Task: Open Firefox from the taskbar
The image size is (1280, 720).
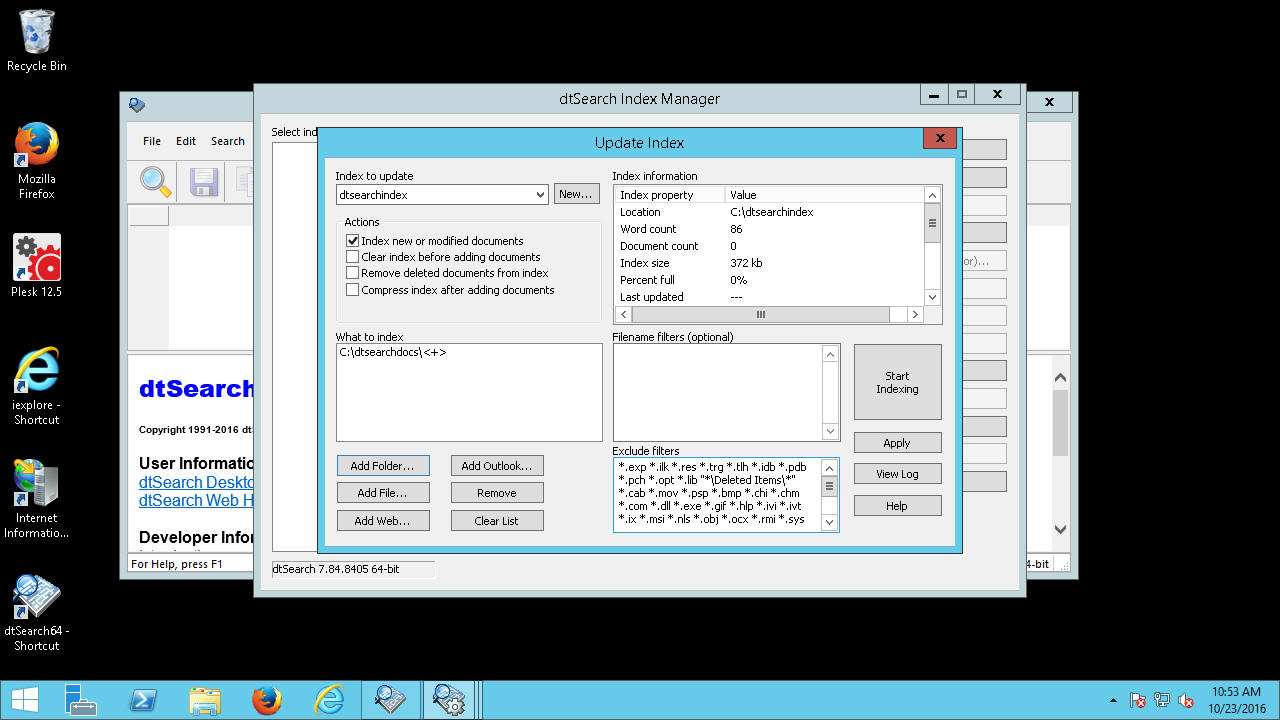Action: click(267, 700)
